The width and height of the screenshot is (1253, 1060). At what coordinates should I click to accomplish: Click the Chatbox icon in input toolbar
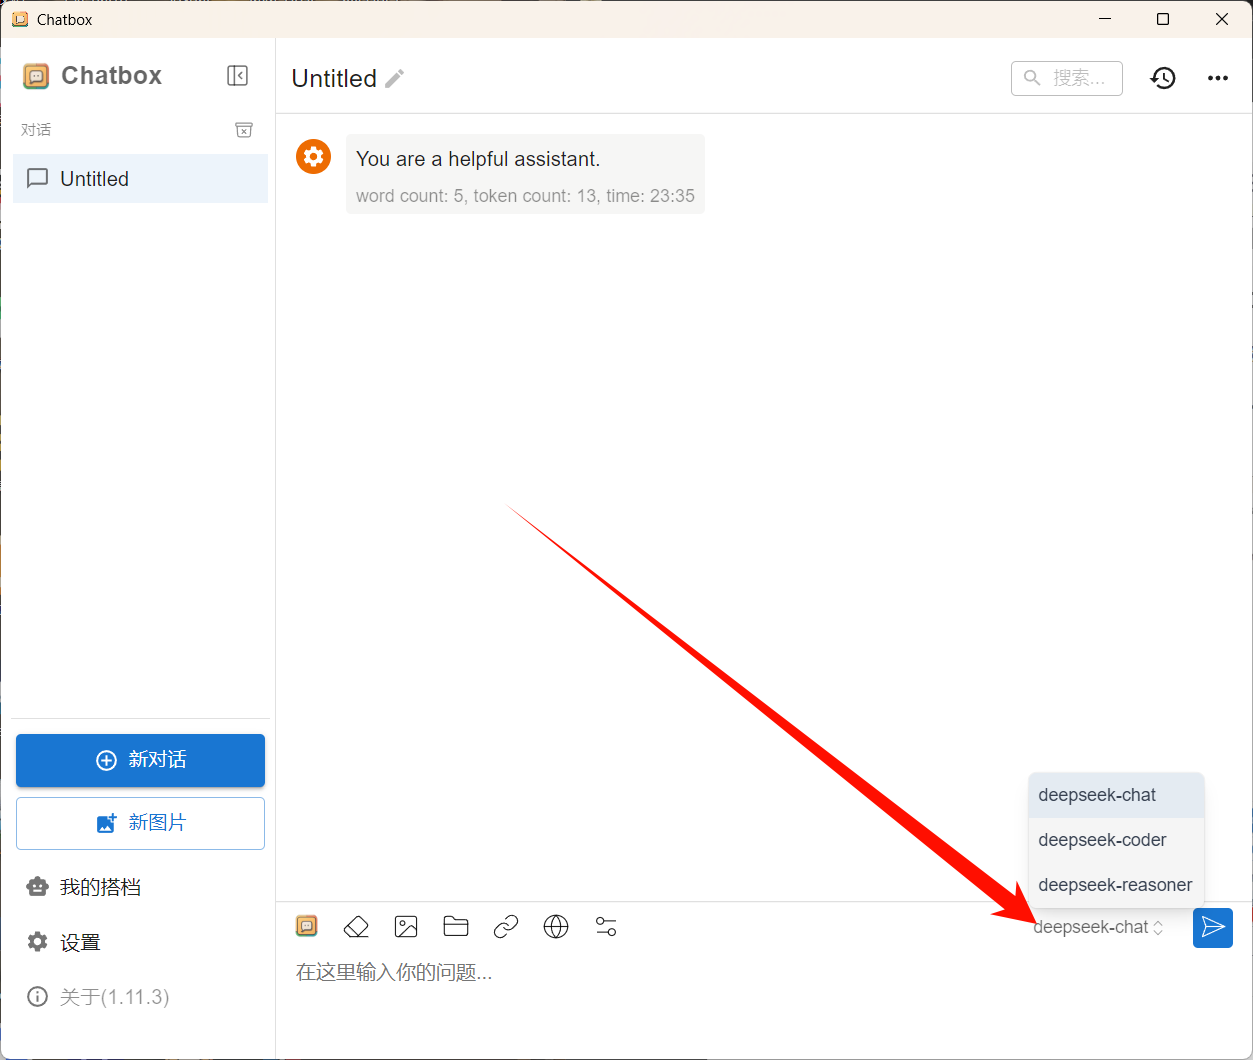coord(307,927)
